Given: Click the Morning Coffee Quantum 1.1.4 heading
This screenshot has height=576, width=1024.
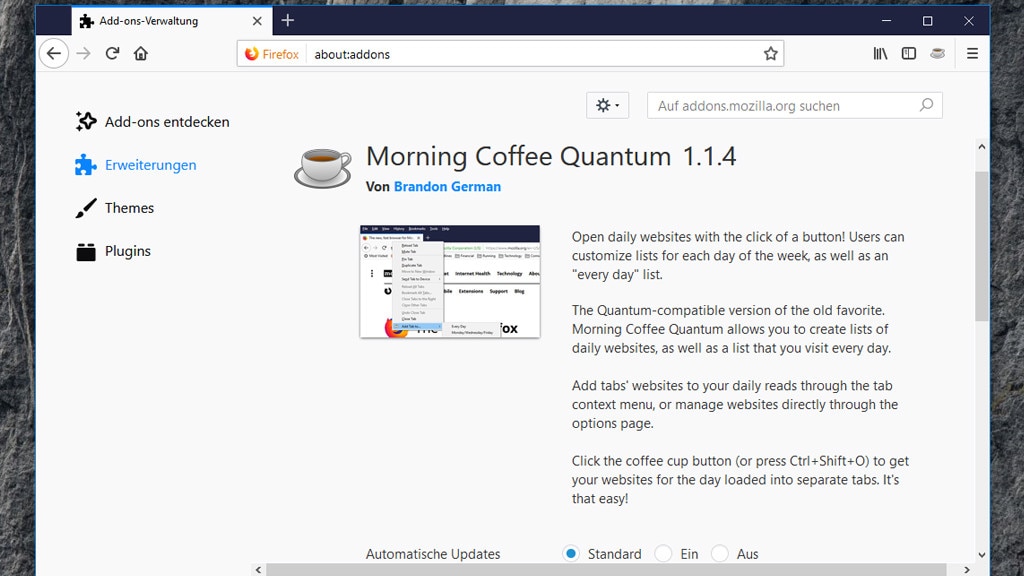Looking at the screenshot, I should (551, 157).
